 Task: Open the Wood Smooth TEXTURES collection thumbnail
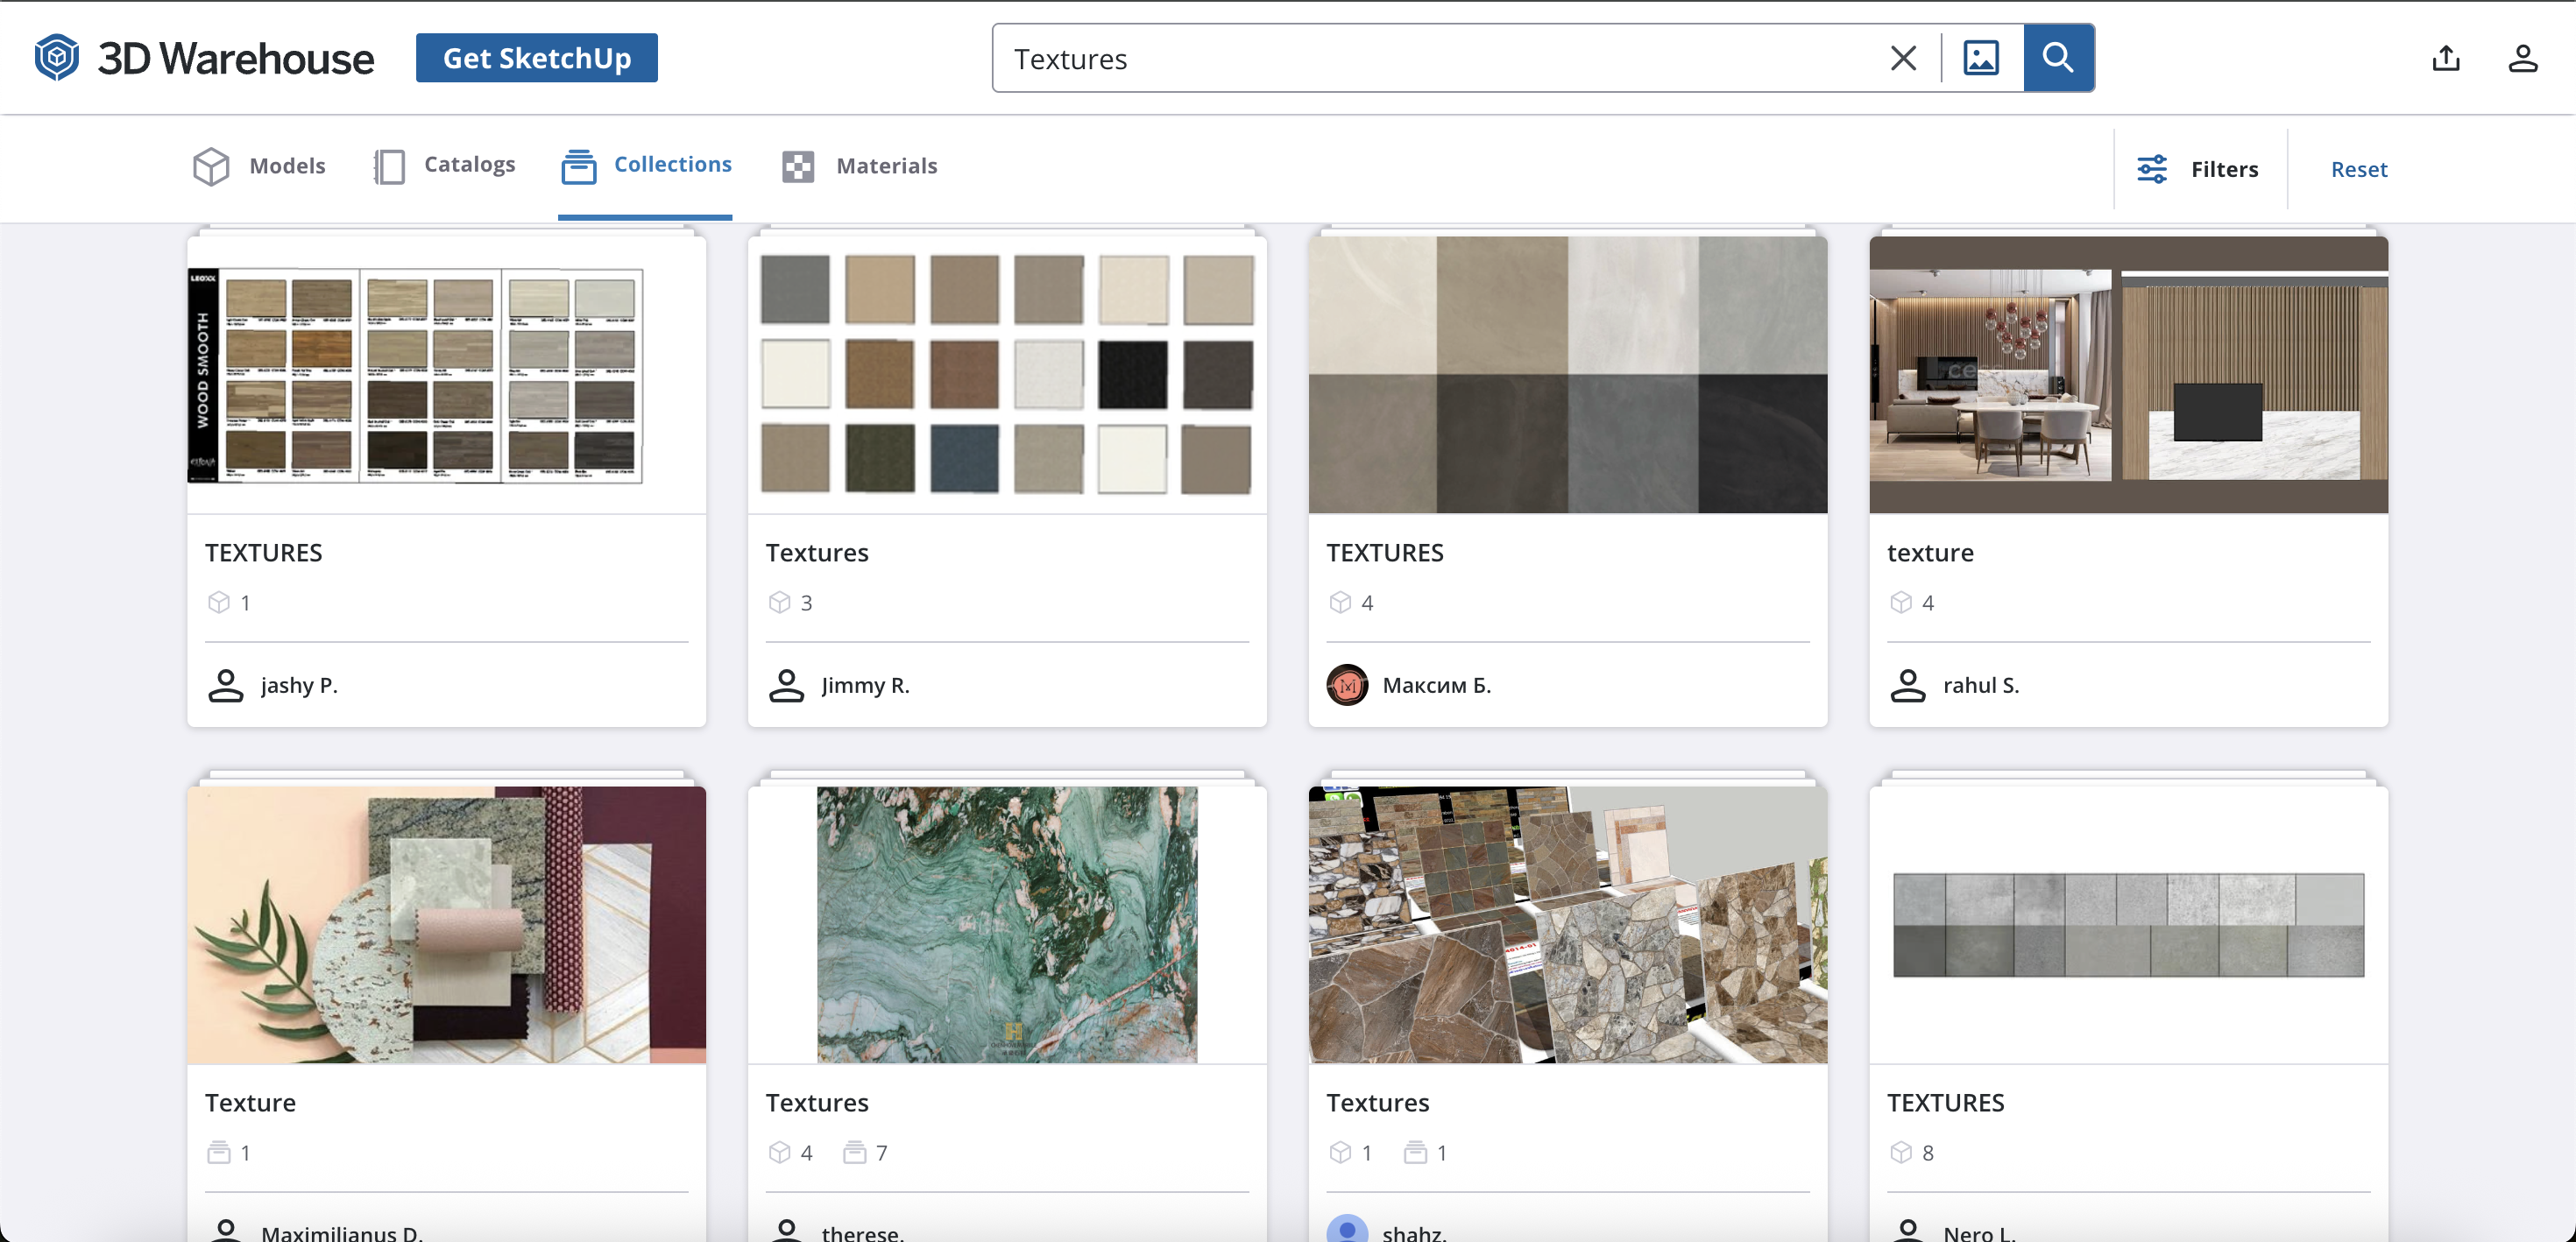446,375
